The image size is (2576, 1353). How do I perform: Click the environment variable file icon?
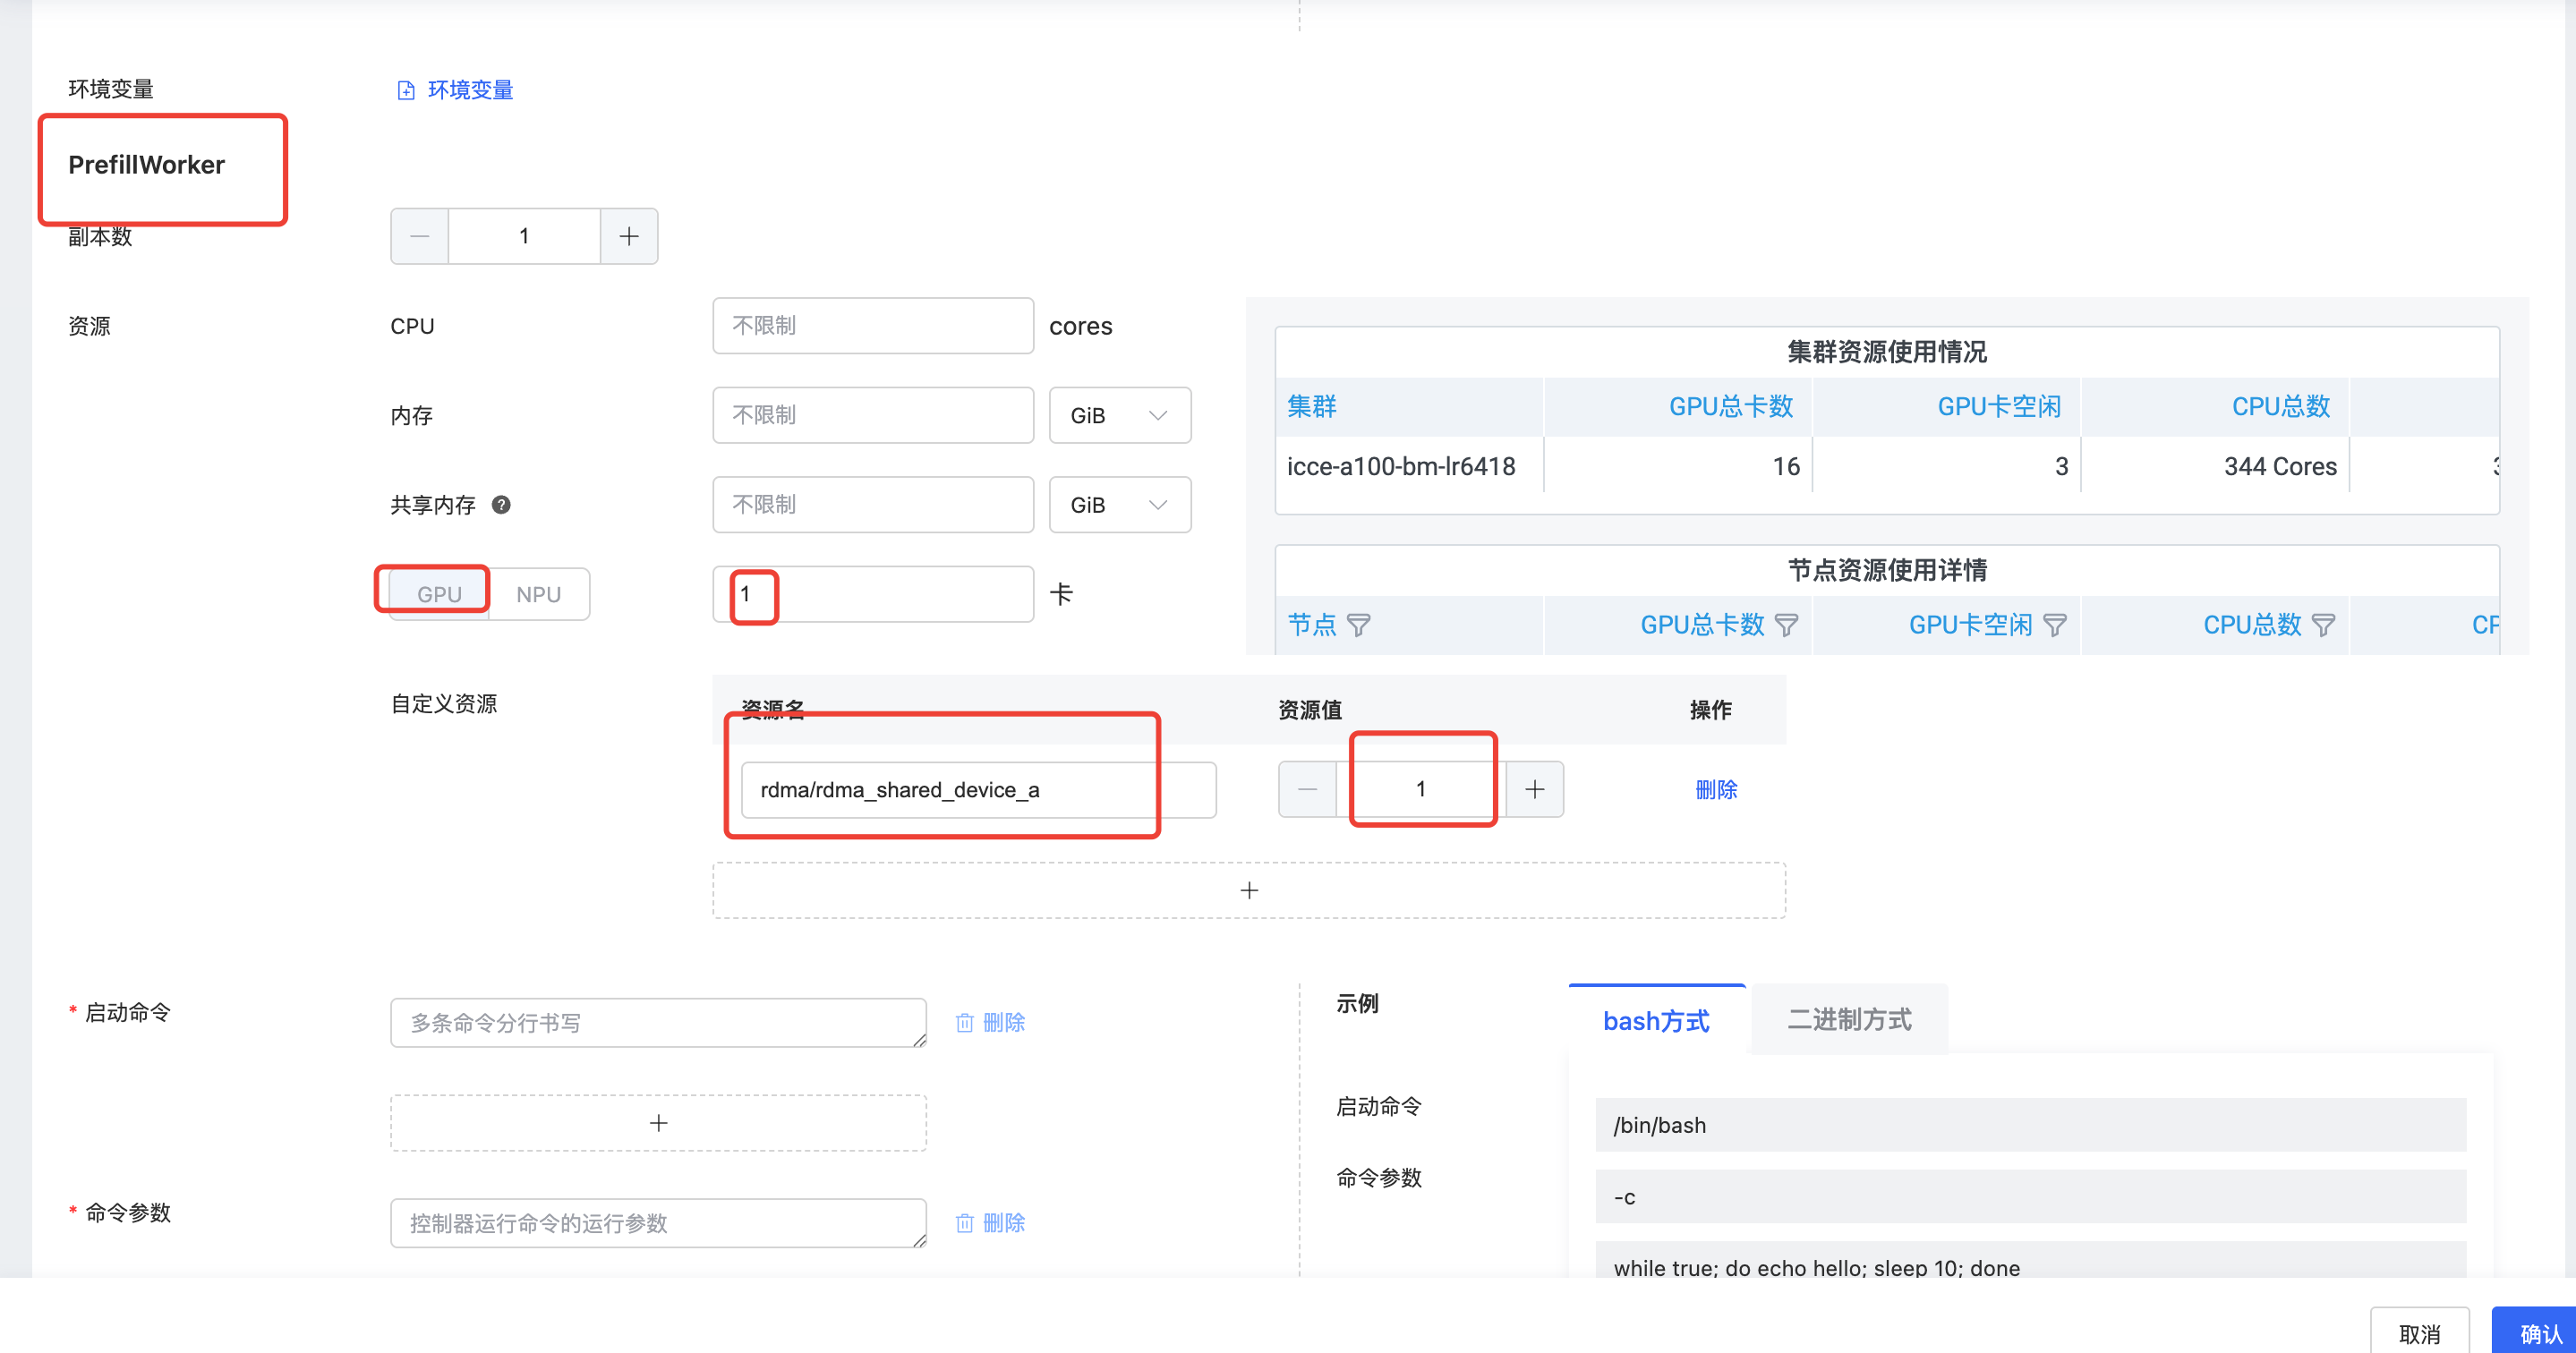click(406, 91)
